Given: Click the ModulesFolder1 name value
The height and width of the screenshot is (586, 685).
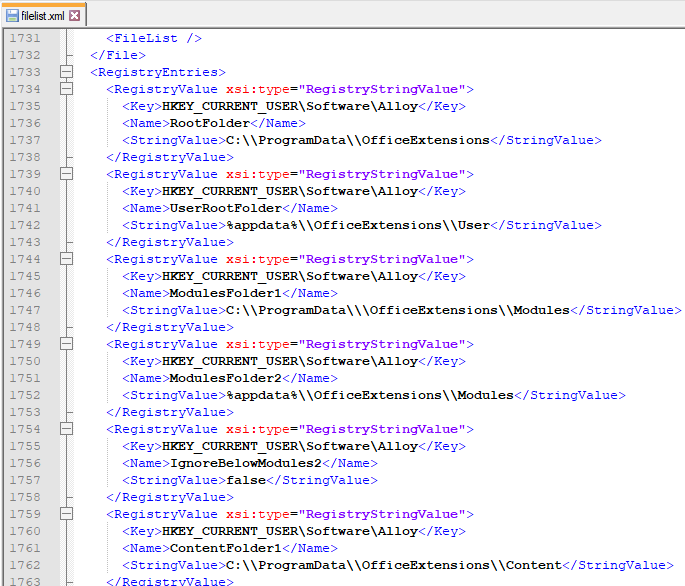Looking at the screenshot, I should click(226, 293).
